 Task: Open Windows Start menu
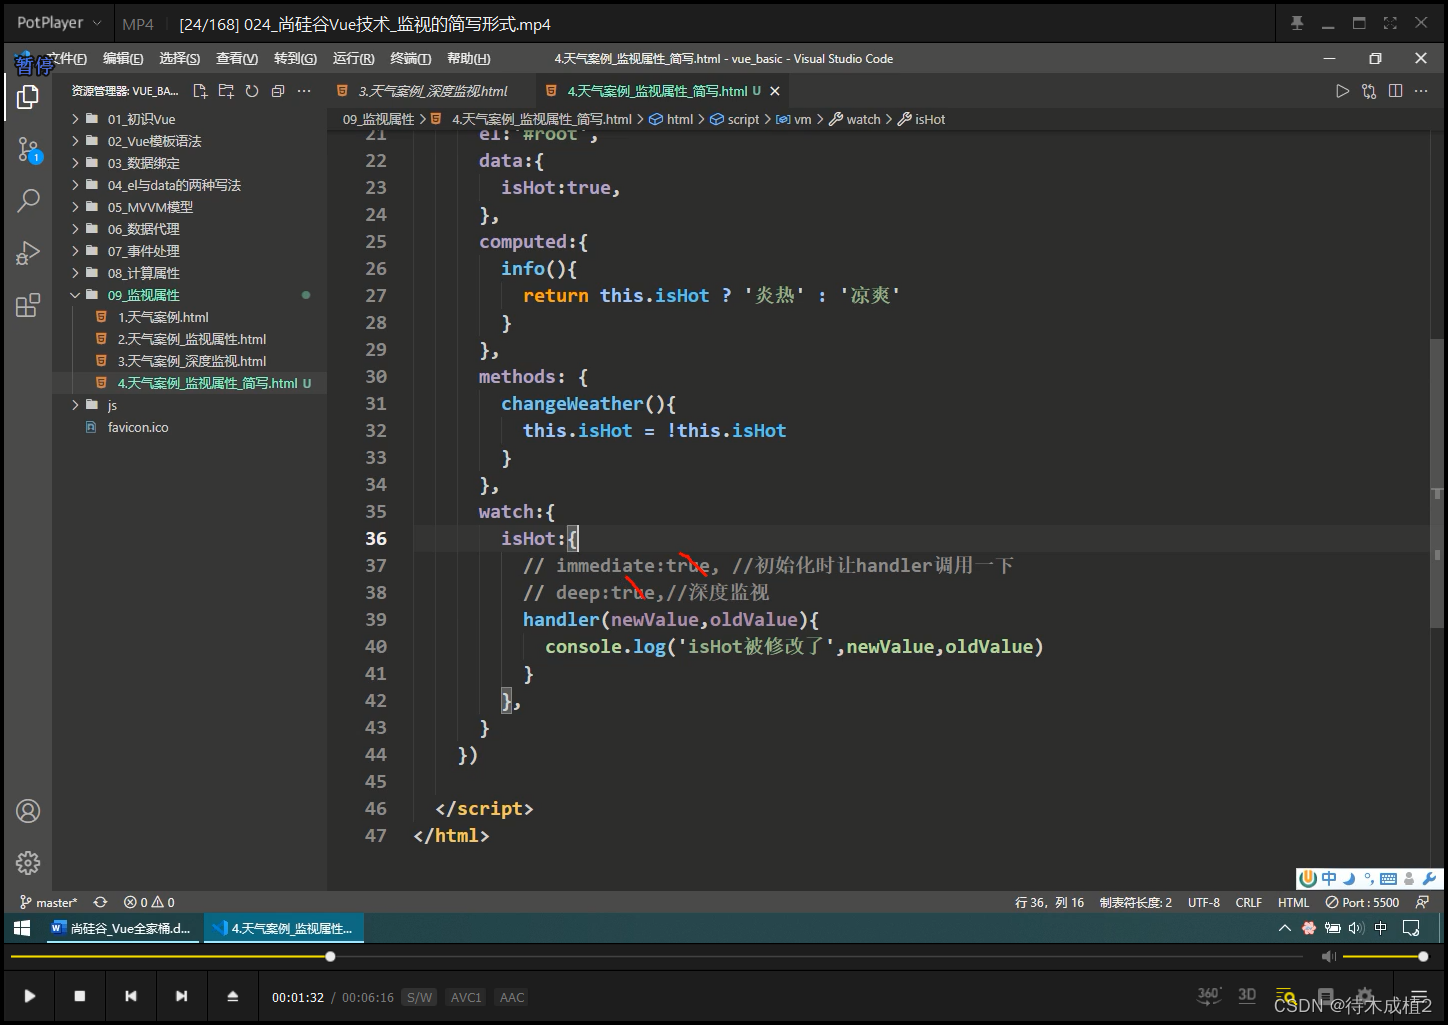click(x=21, y=928)
